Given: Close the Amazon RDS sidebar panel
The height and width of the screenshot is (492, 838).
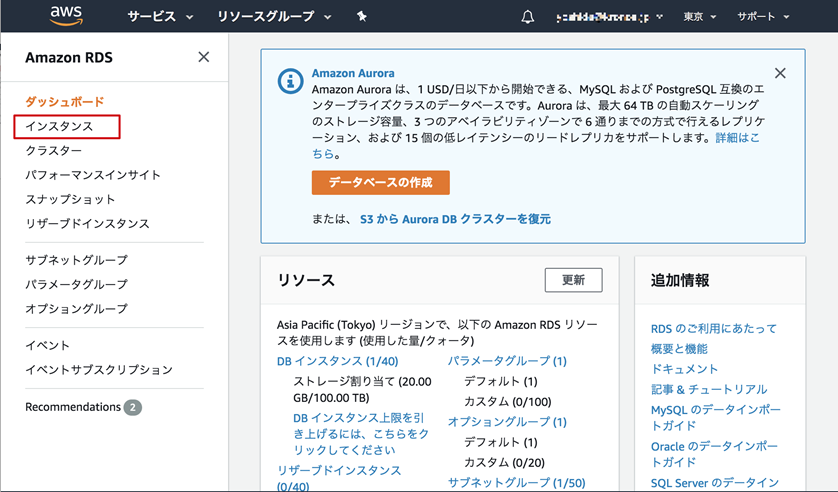Looking at the screenshot, I should point(204,57).
